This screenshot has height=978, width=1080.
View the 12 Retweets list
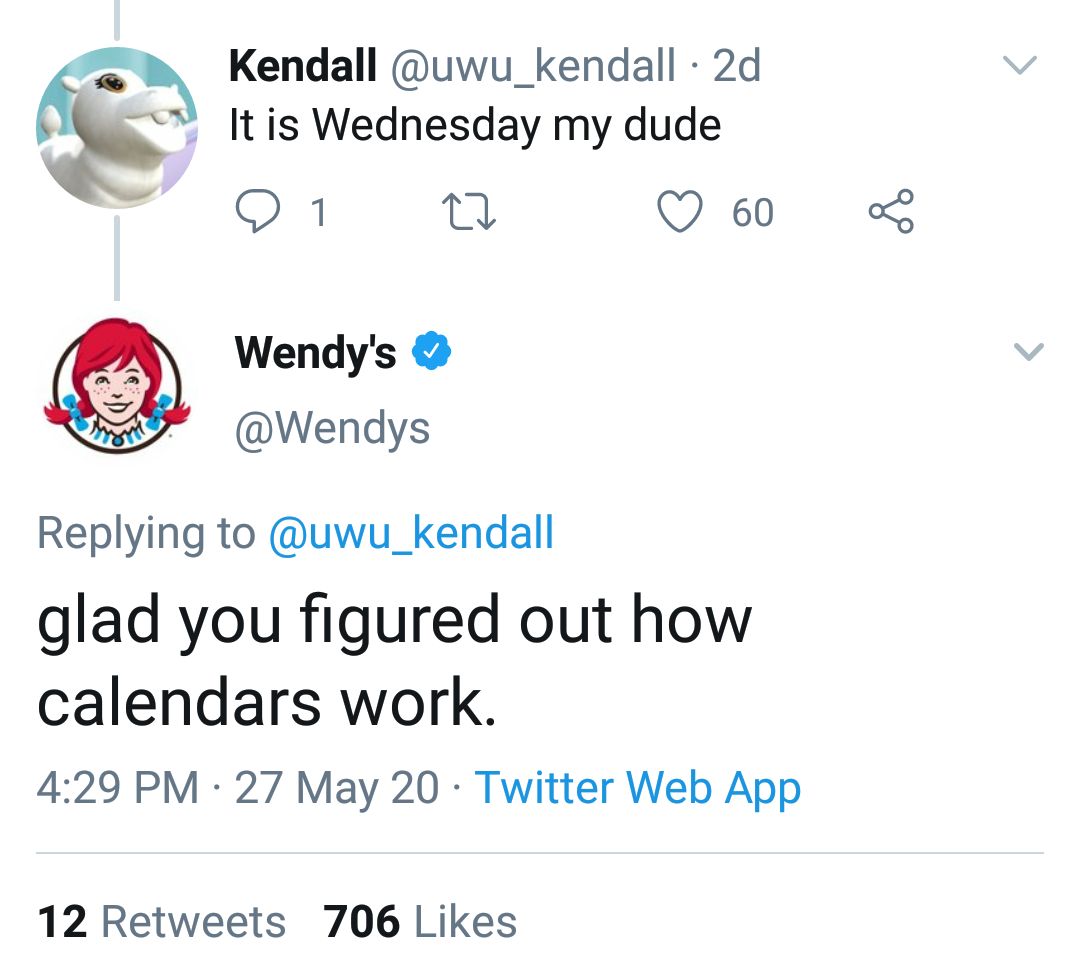tap(162, 921)
